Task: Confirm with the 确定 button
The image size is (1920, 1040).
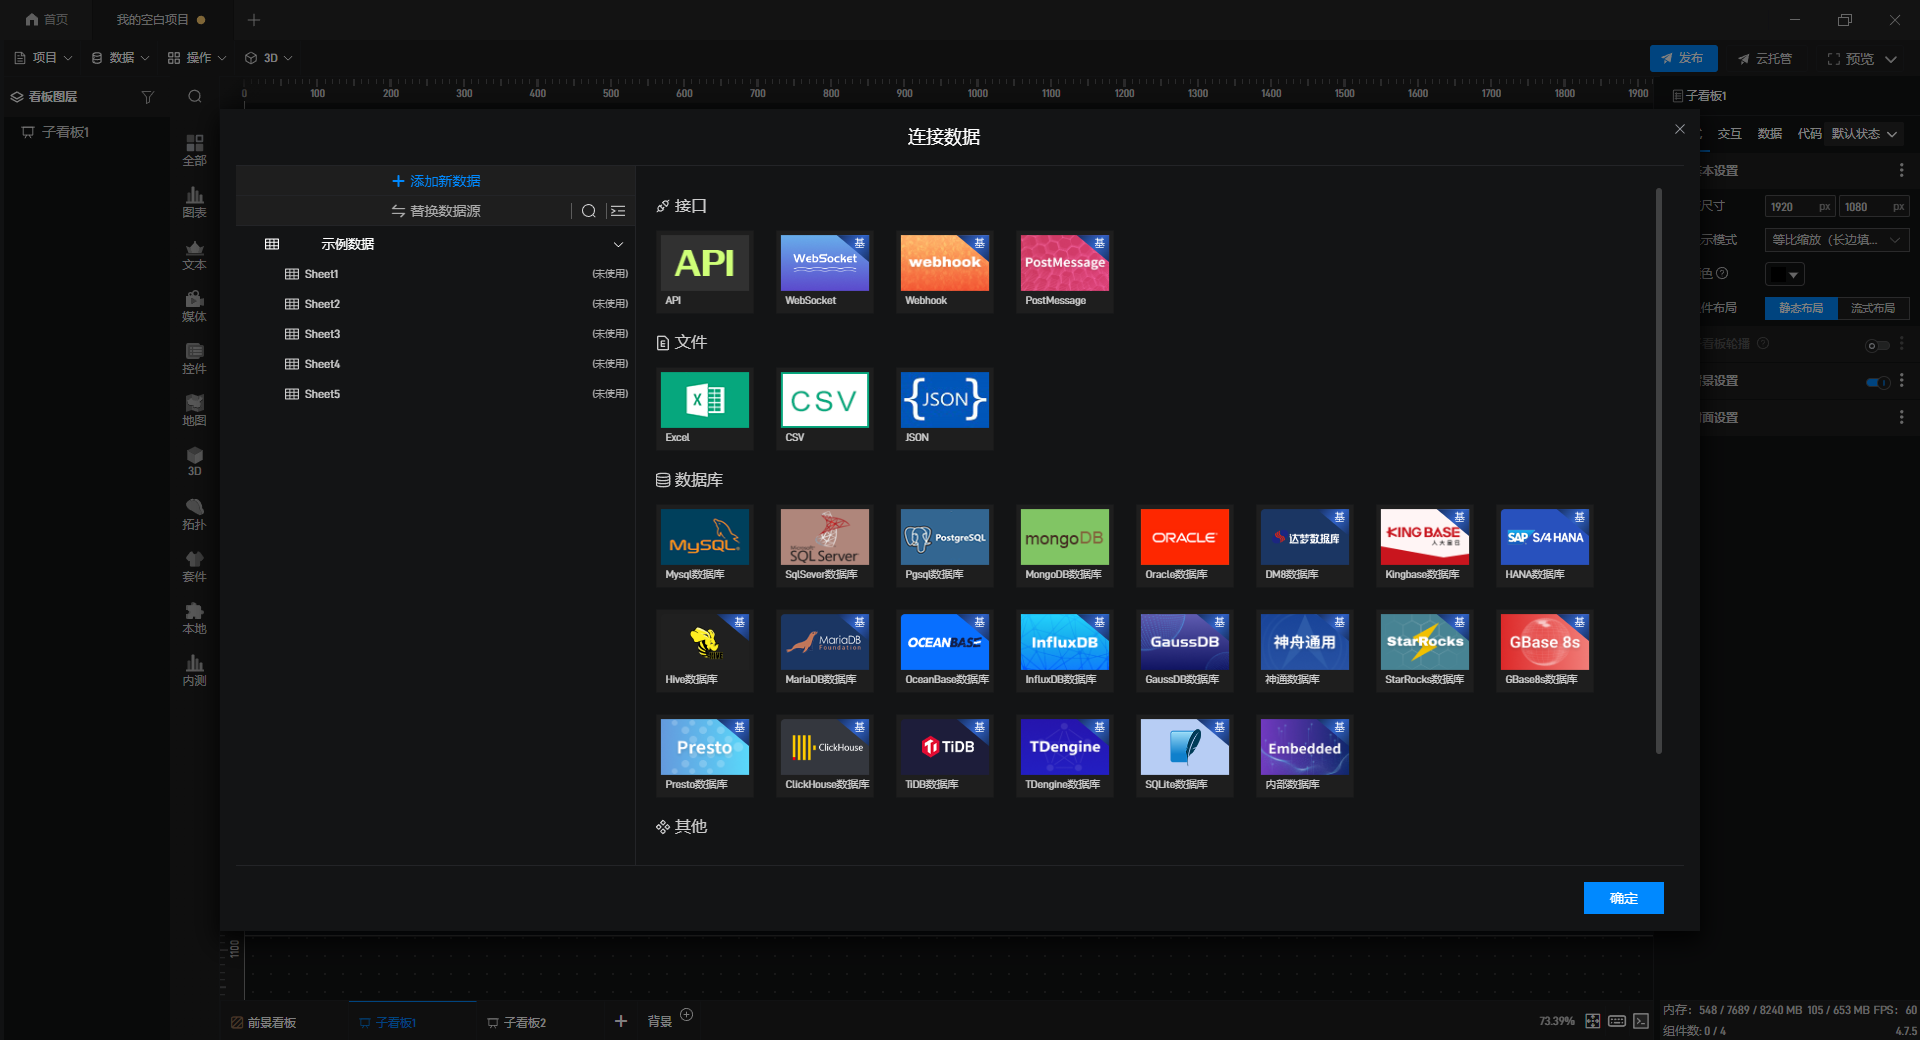Action: 1624,898
